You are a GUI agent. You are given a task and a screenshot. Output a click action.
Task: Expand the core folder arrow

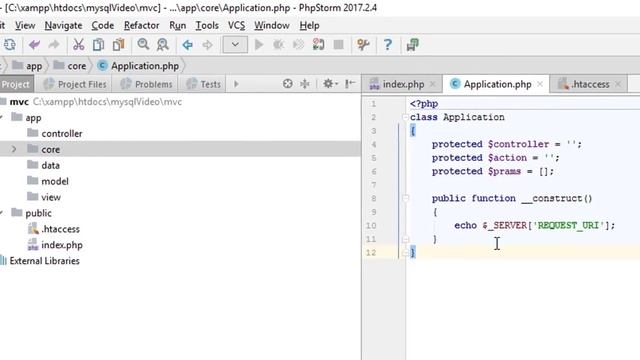tap(14, 149)
